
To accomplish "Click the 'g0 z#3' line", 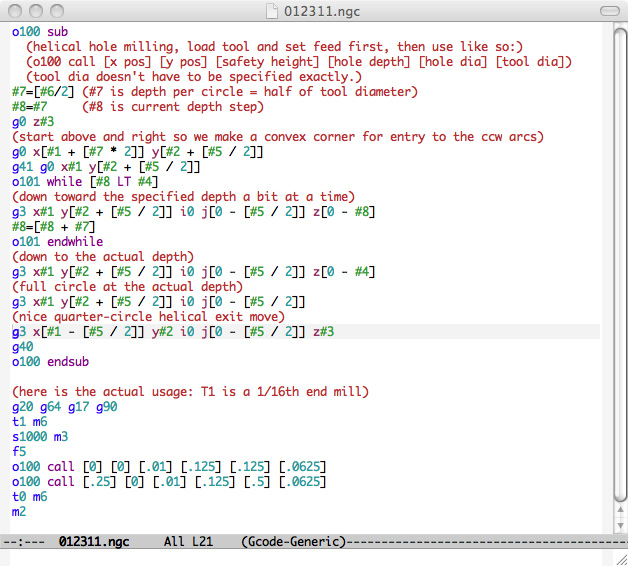I will [x=33, y=122].
